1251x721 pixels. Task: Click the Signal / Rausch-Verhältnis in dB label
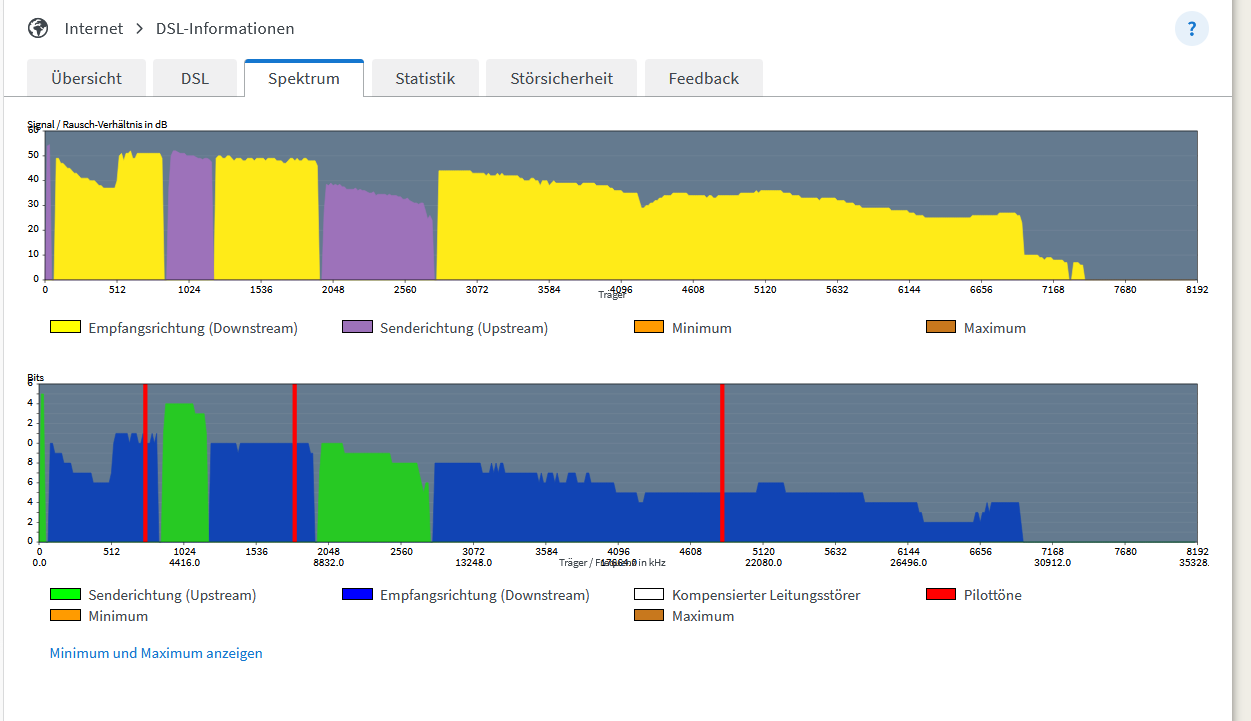(97, 125)
